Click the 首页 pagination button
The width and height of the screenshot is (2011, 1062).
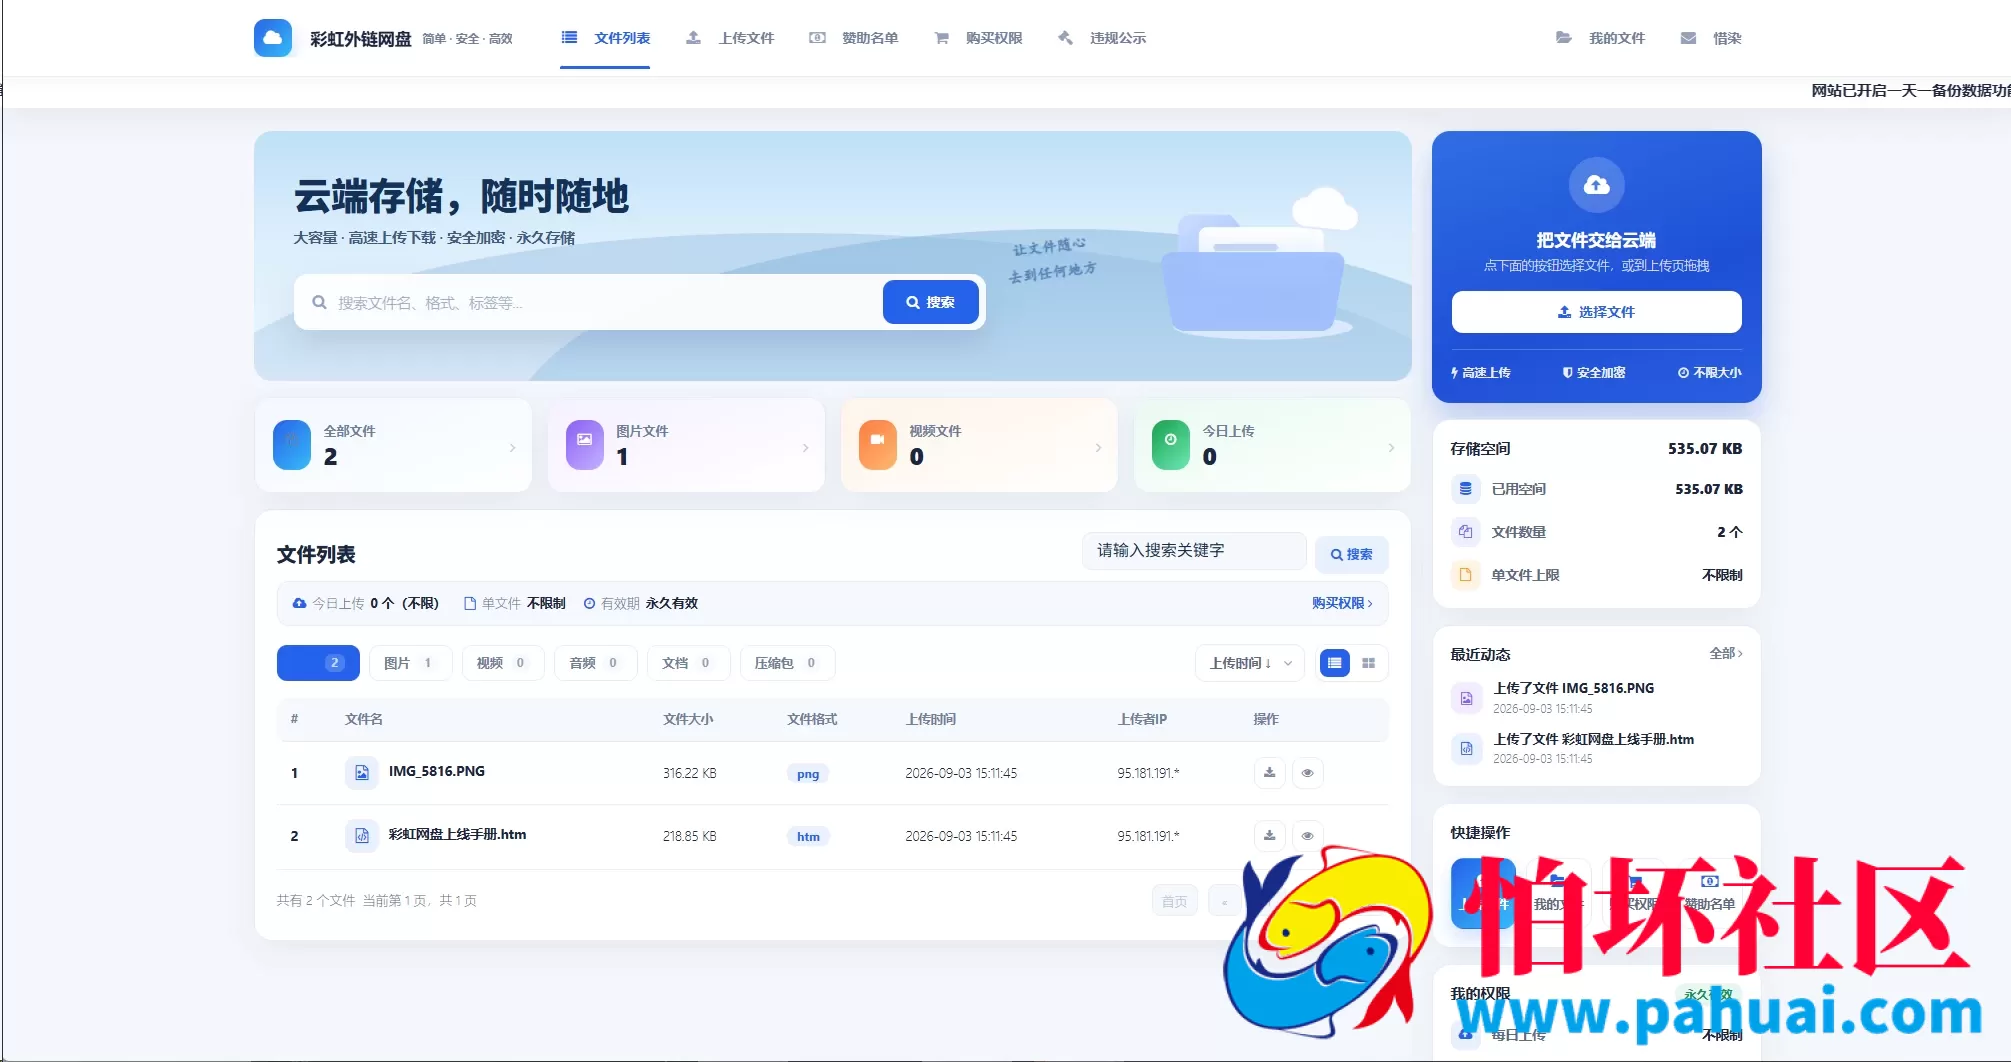click(x=1174, y=901)
